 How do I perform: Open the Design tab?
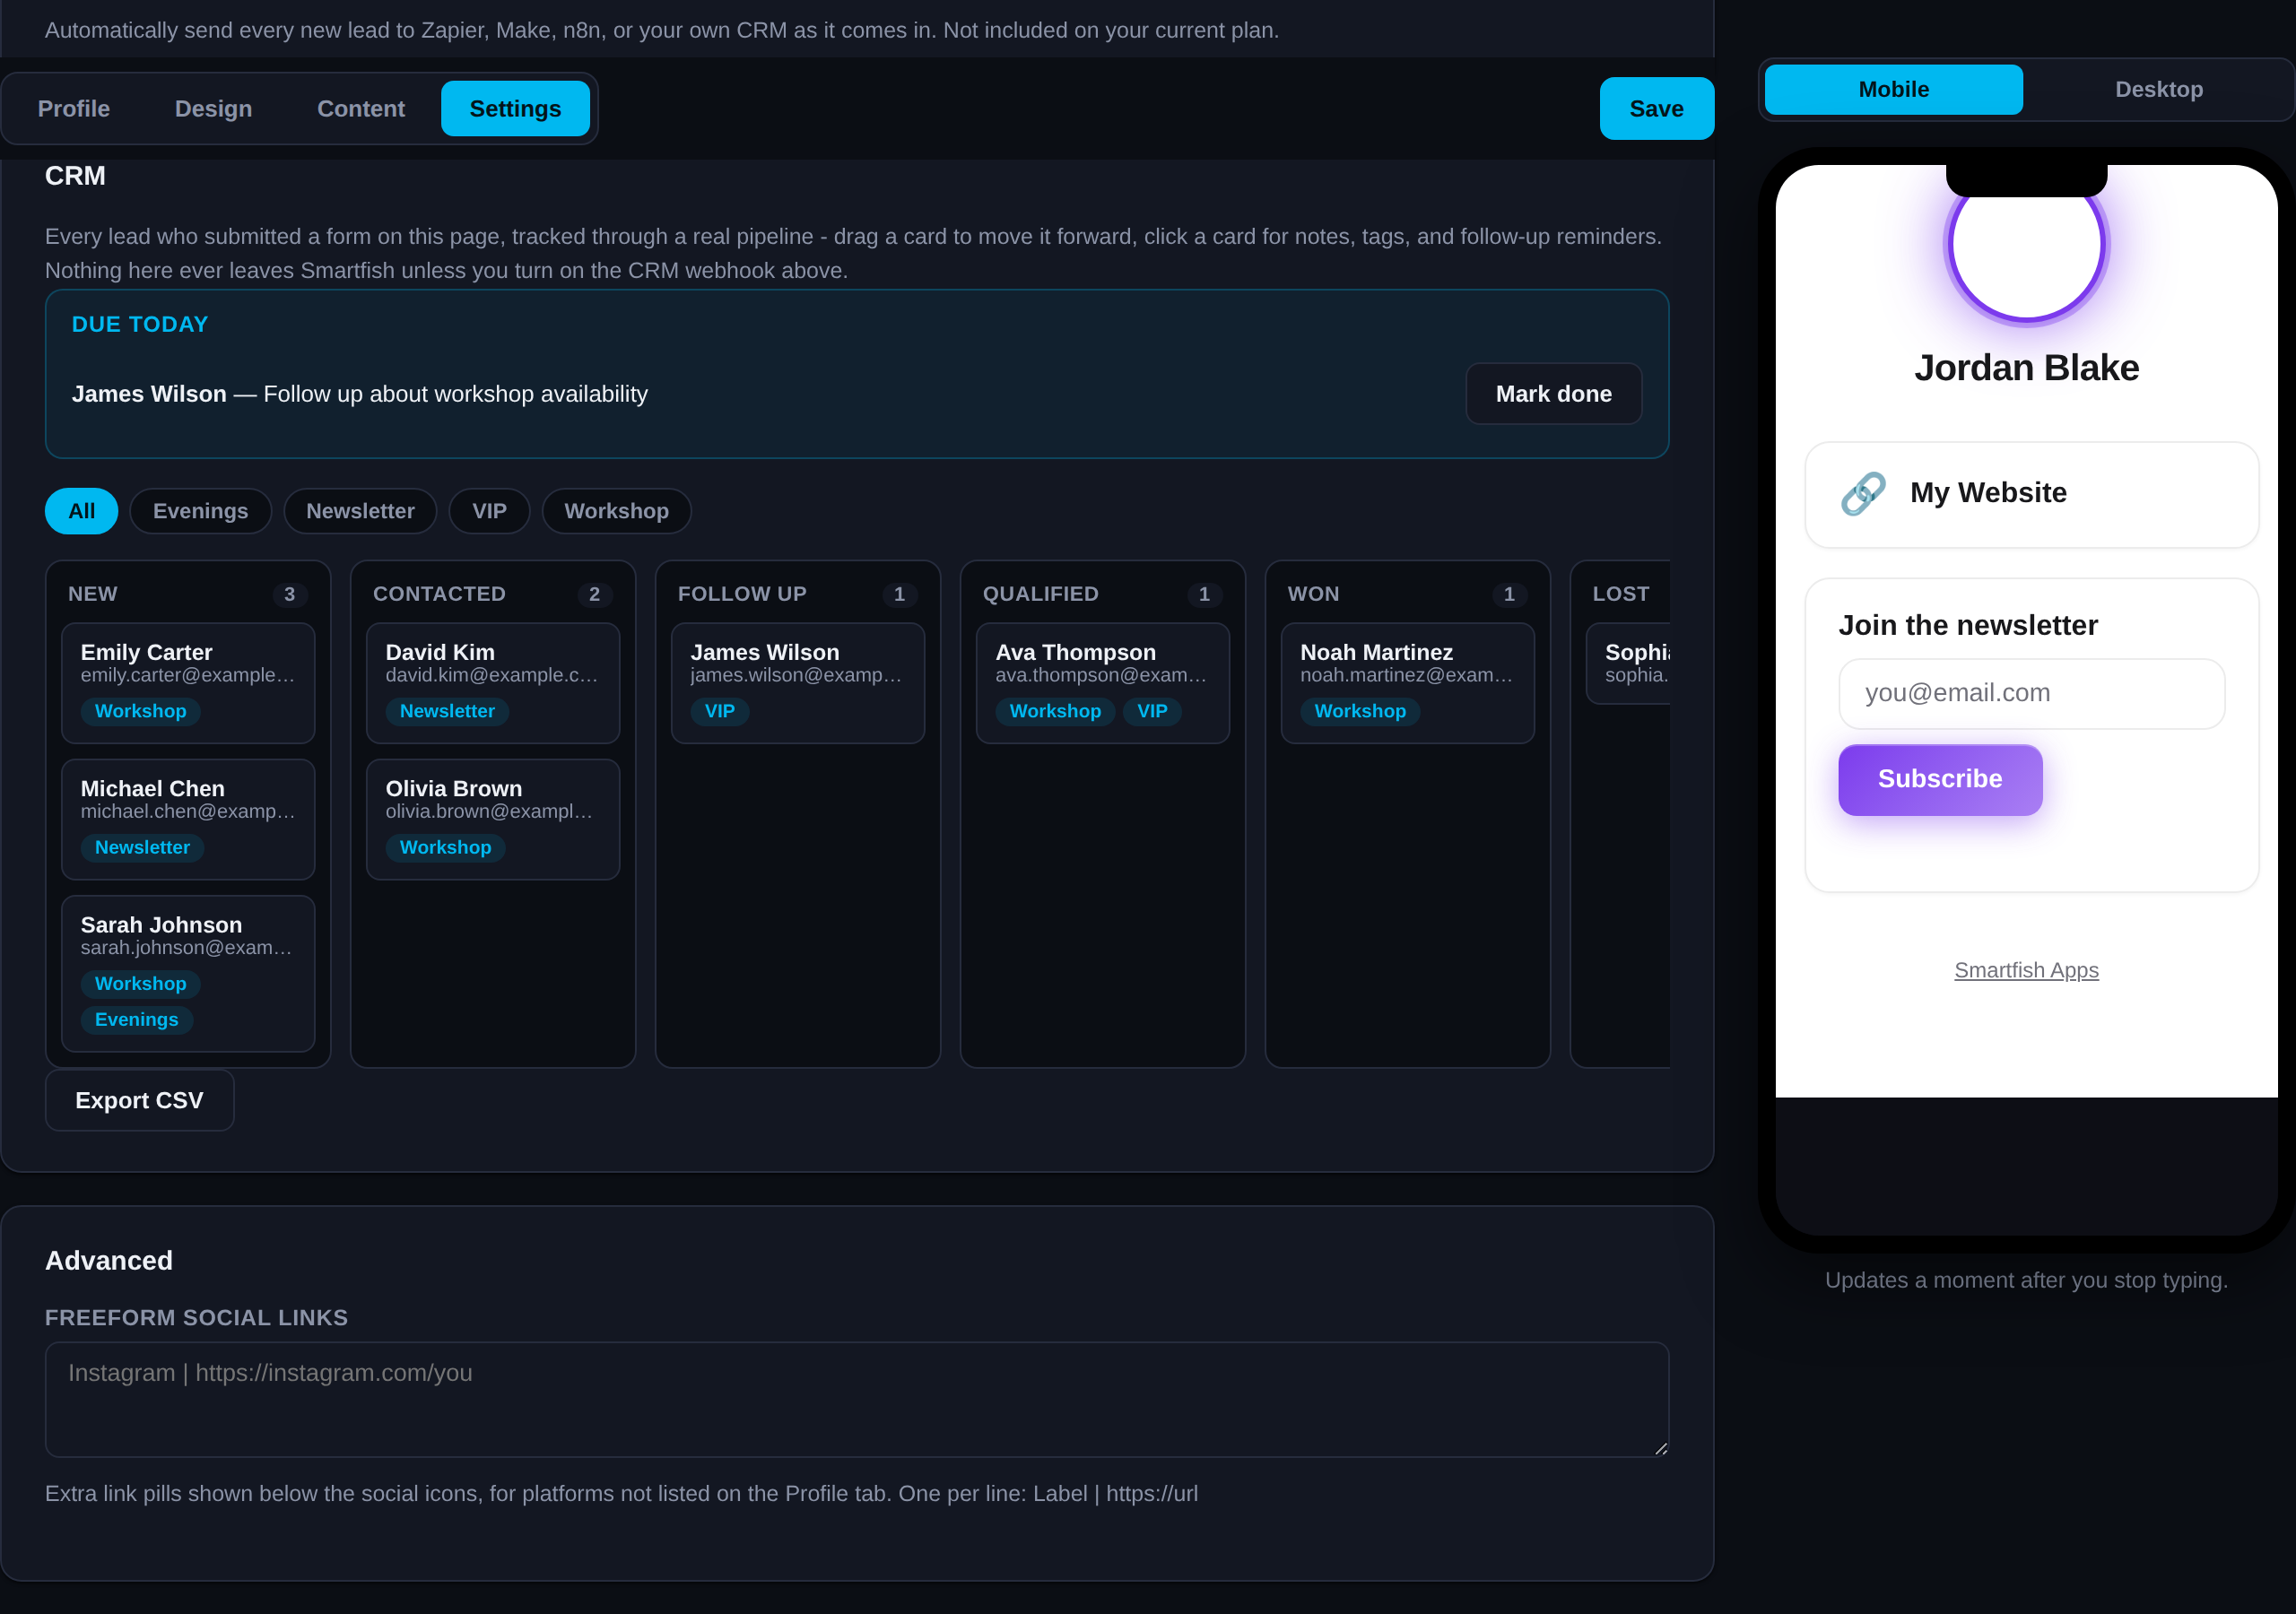[x=213, y=109]
